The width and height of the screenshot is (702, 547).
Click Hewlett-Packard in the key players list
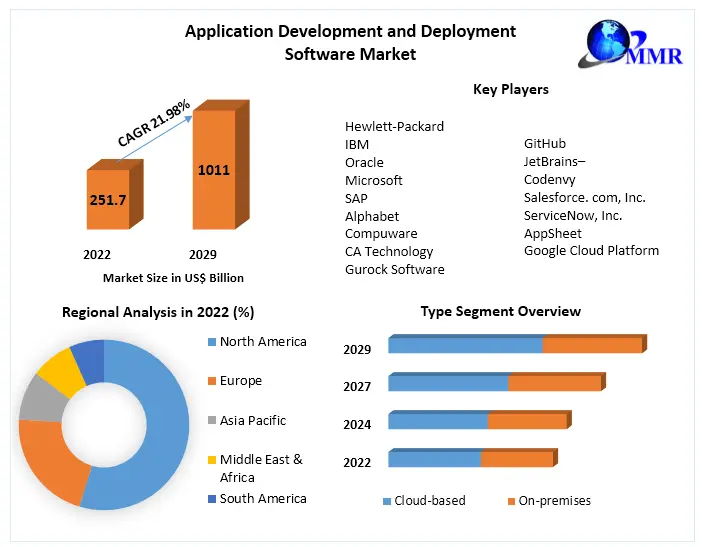tap(394, 127)
